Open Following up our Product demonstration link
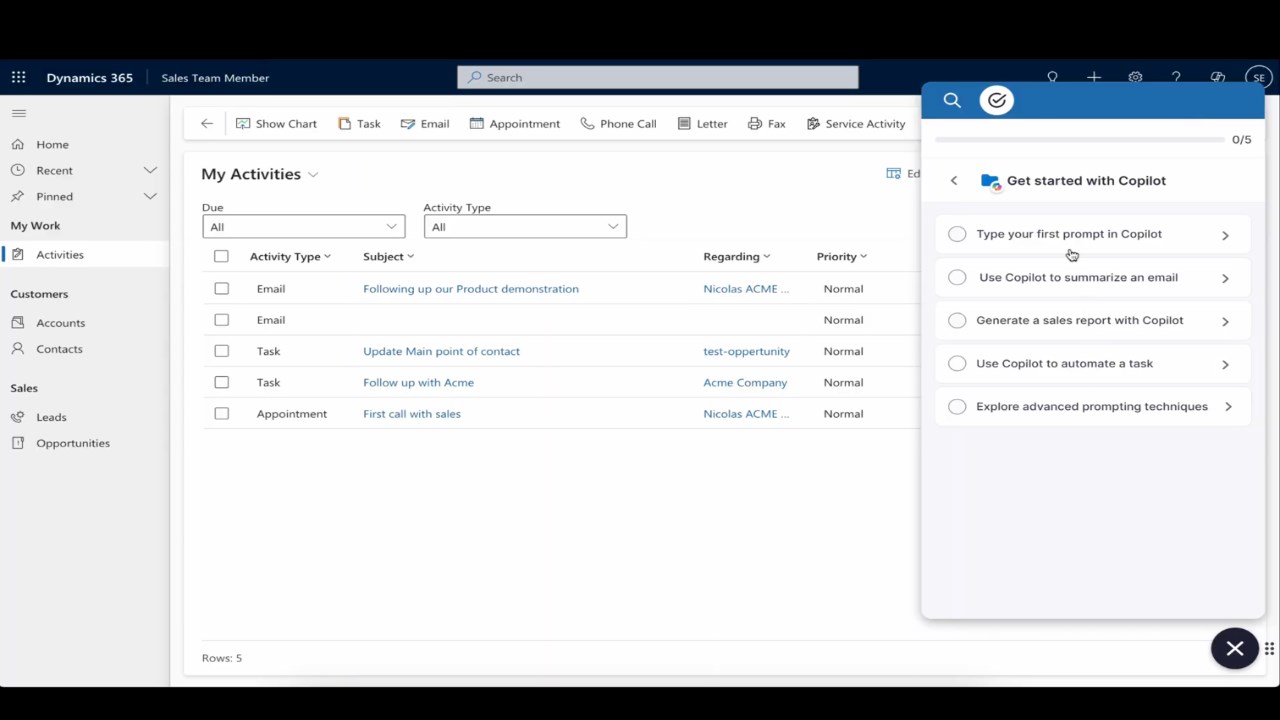 [x=471, y=289]
